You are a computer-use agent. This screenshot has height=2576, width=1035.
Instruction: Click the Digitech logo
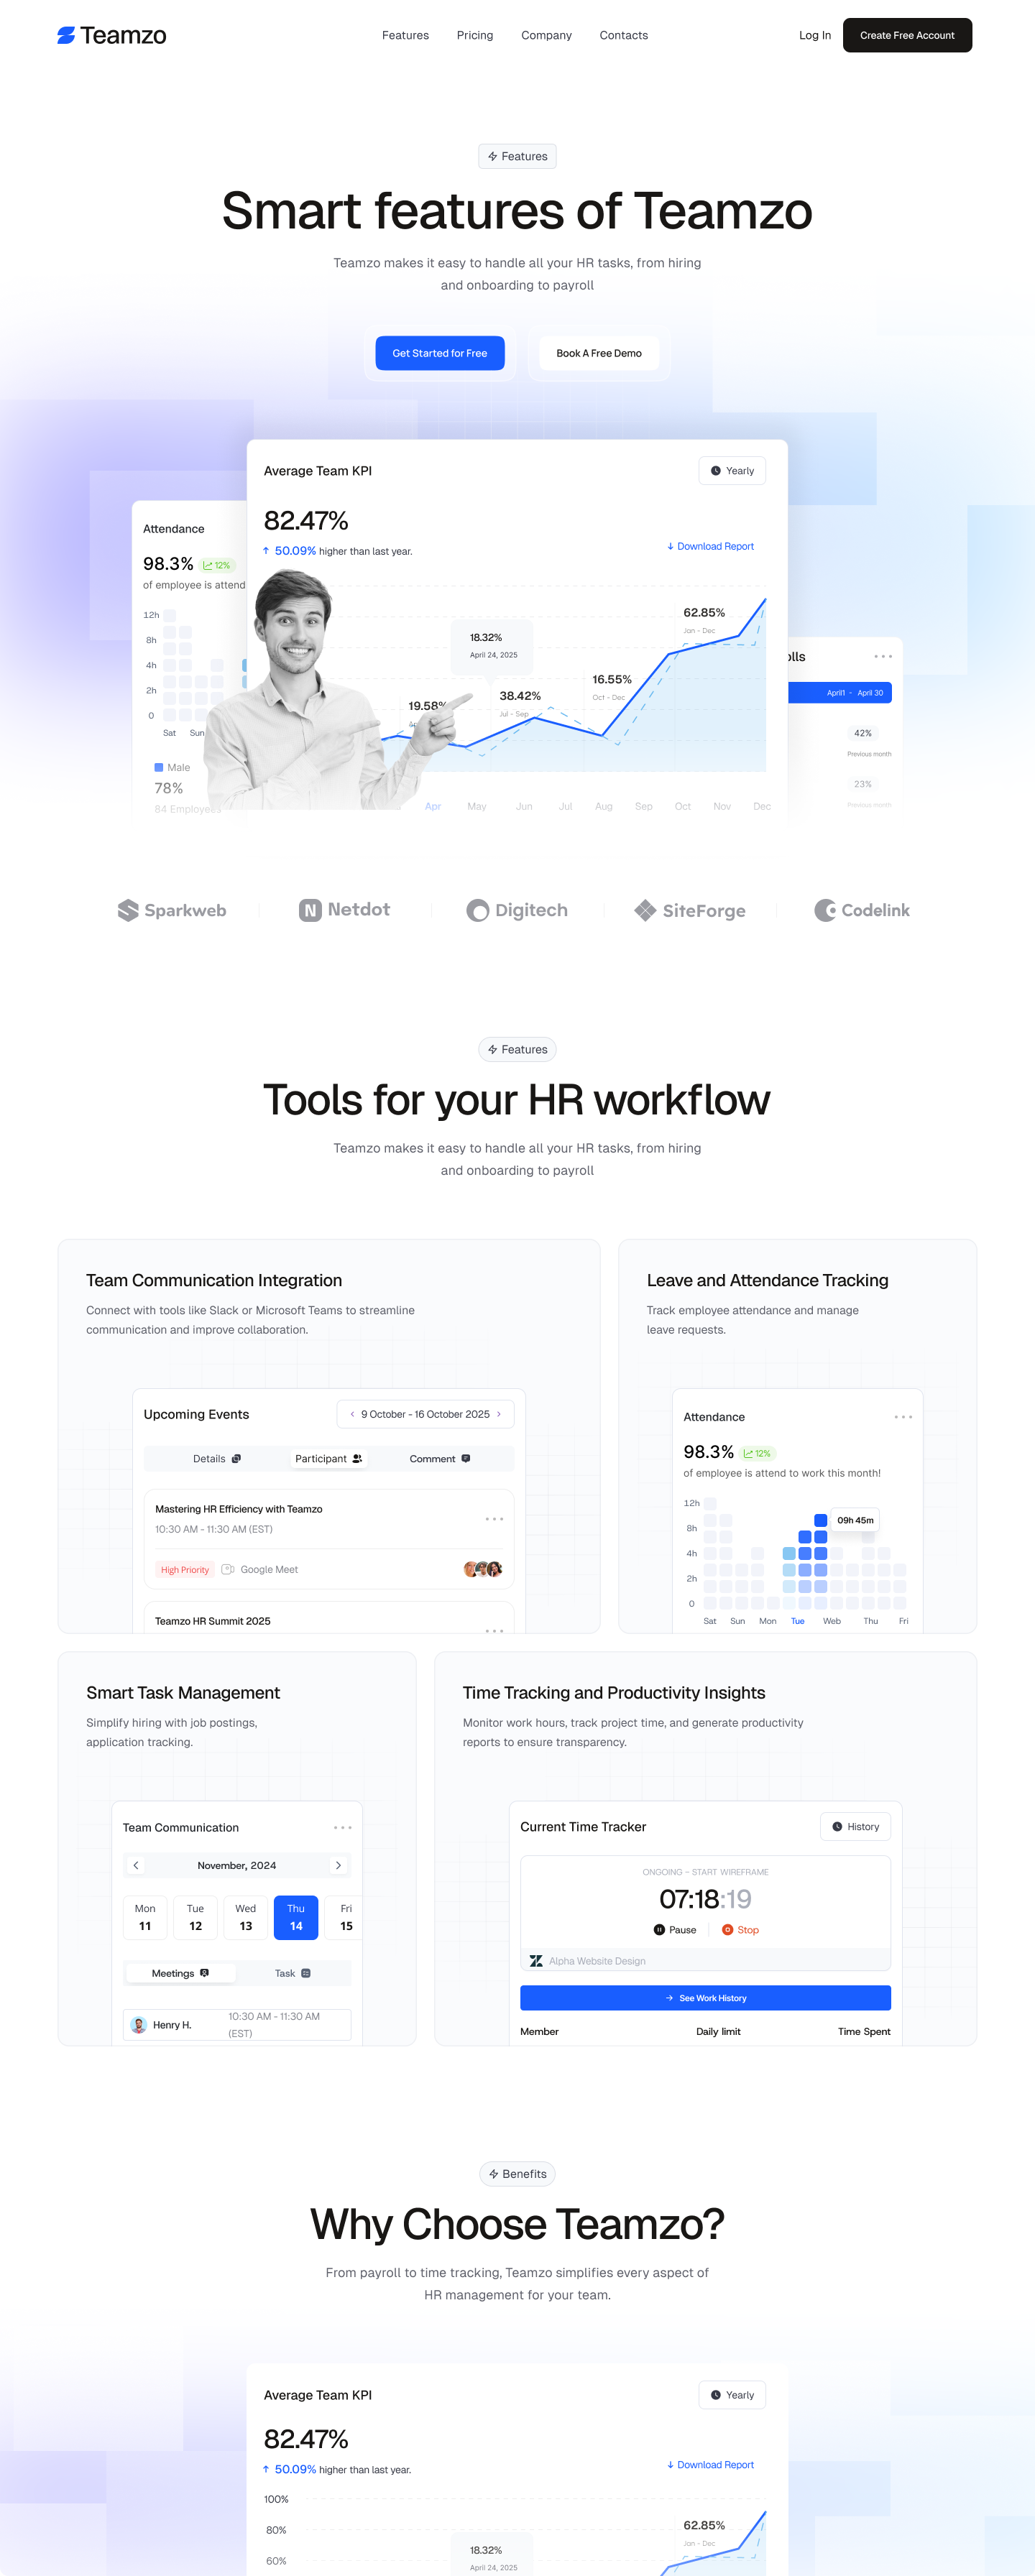(x=517, y=910)
